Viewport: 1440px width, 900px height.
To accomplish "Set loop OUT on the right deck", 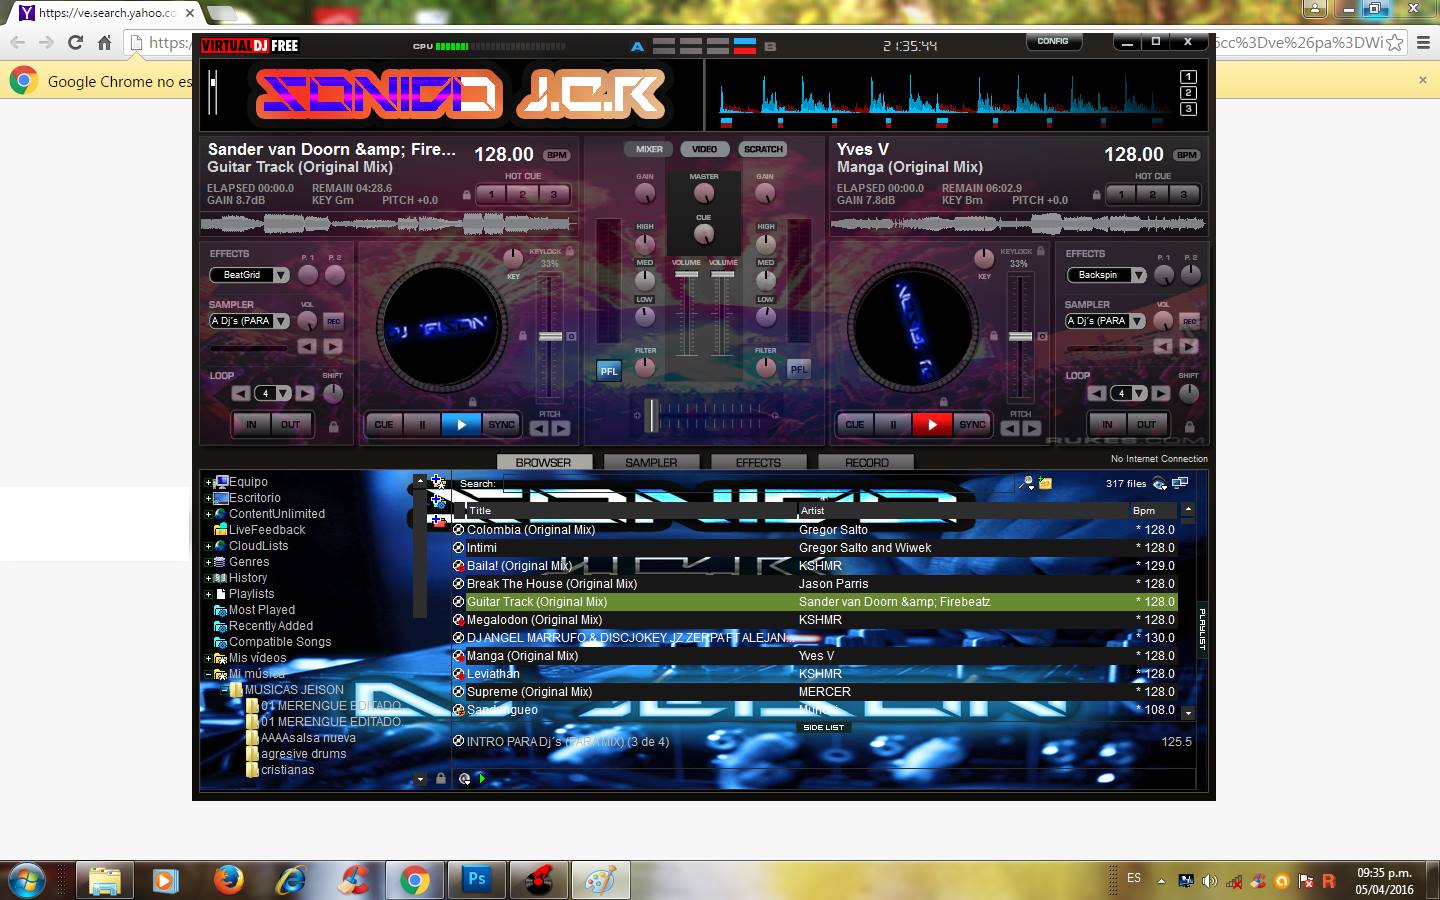I will (1146, 424).
